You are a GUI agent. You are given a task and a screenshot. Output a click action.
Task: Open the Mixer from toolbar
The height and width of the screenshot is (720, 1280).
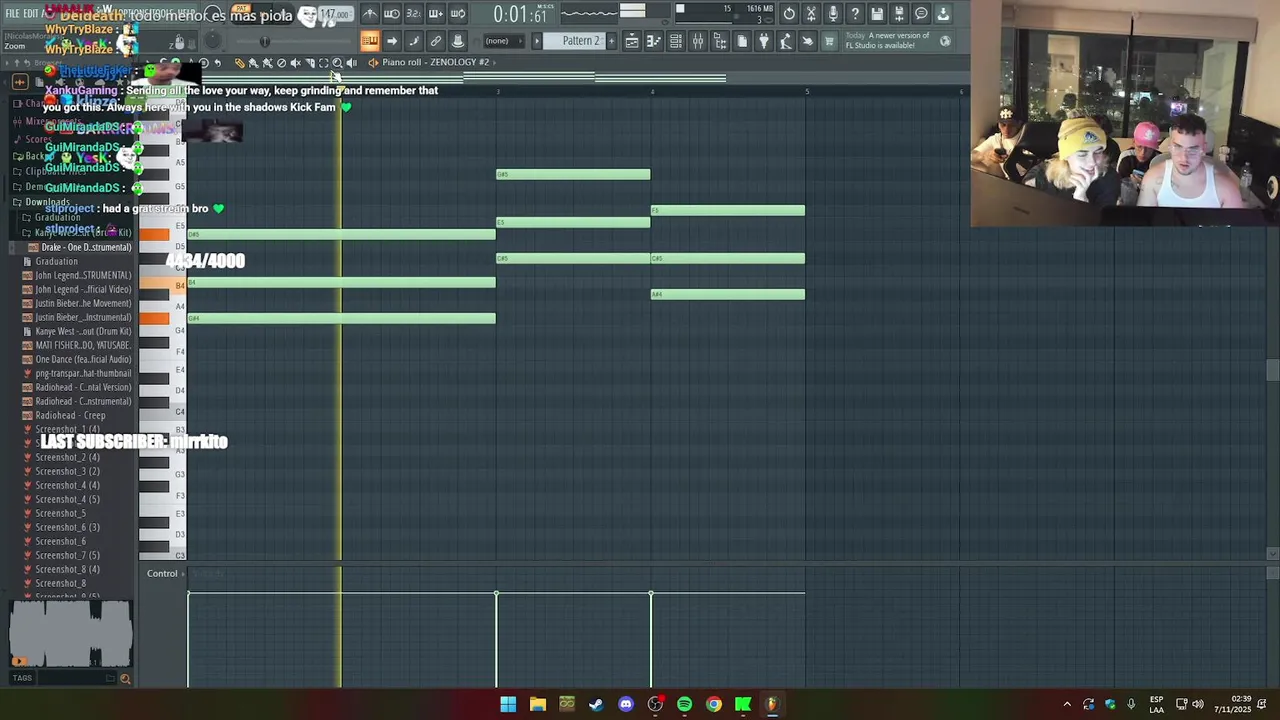point(698,41)
